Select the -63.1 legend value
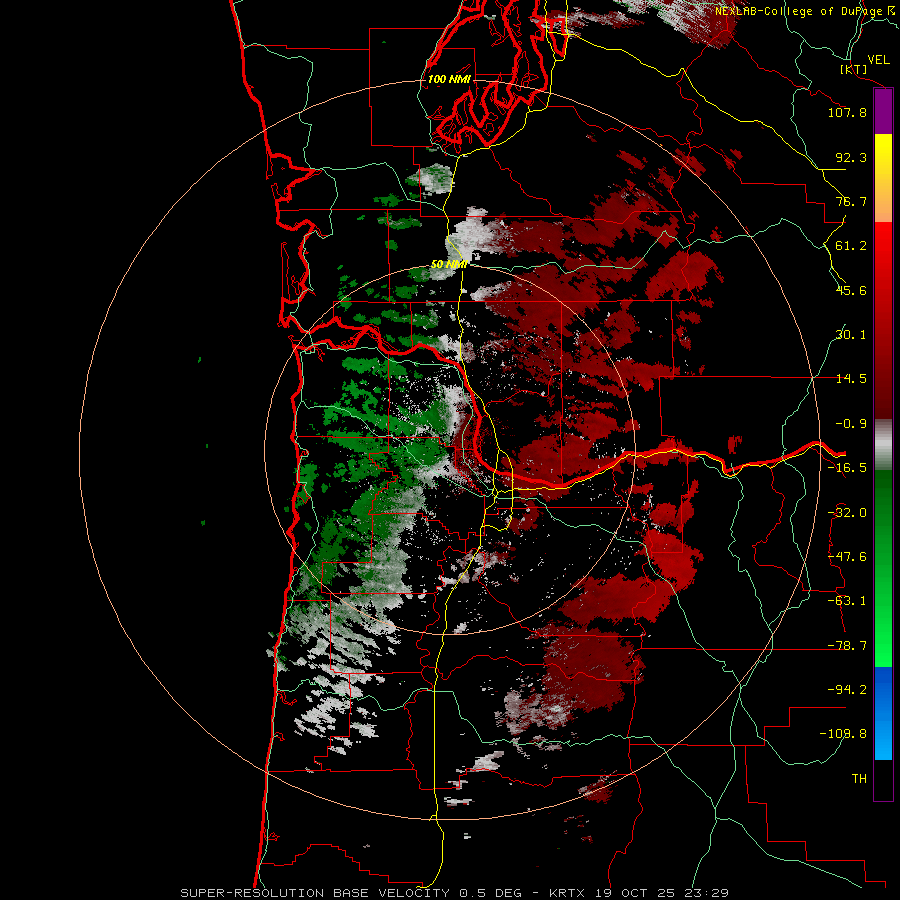 847,601
